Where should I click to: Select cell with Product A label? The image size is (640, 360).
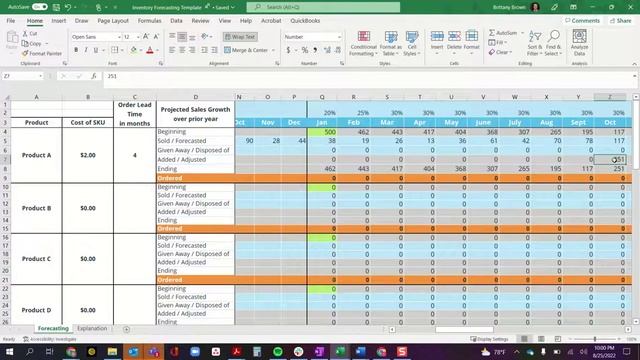tap(36, 155)
